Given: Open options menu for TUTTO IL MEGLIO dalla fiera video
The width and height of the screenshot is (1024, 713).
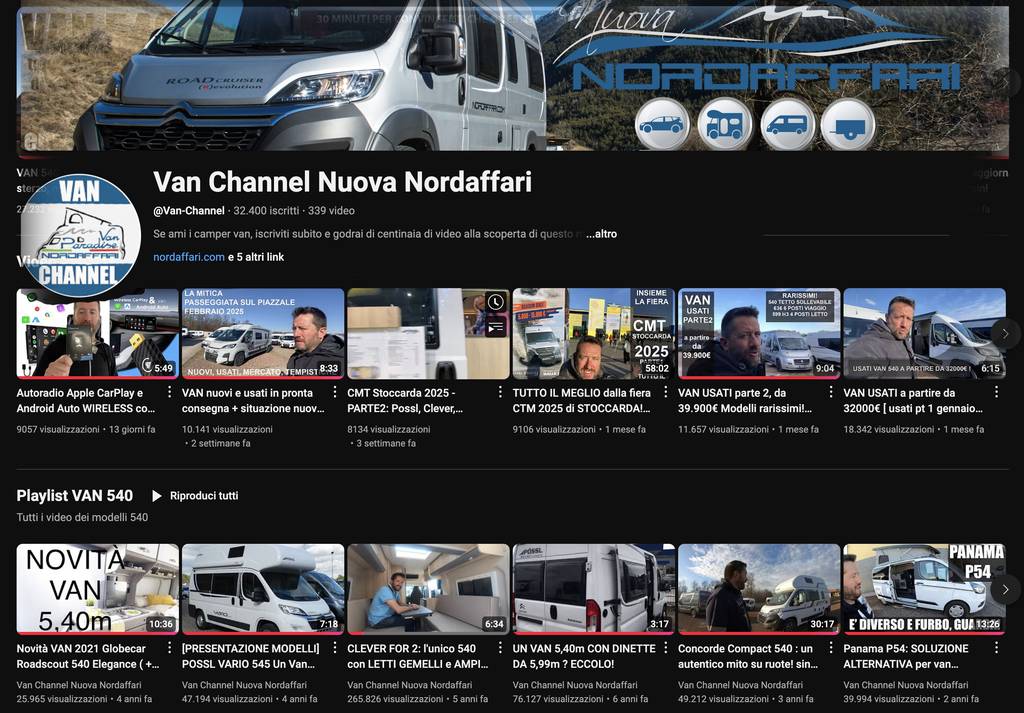Looking at the screenshot, I should [x=665, y=392].
